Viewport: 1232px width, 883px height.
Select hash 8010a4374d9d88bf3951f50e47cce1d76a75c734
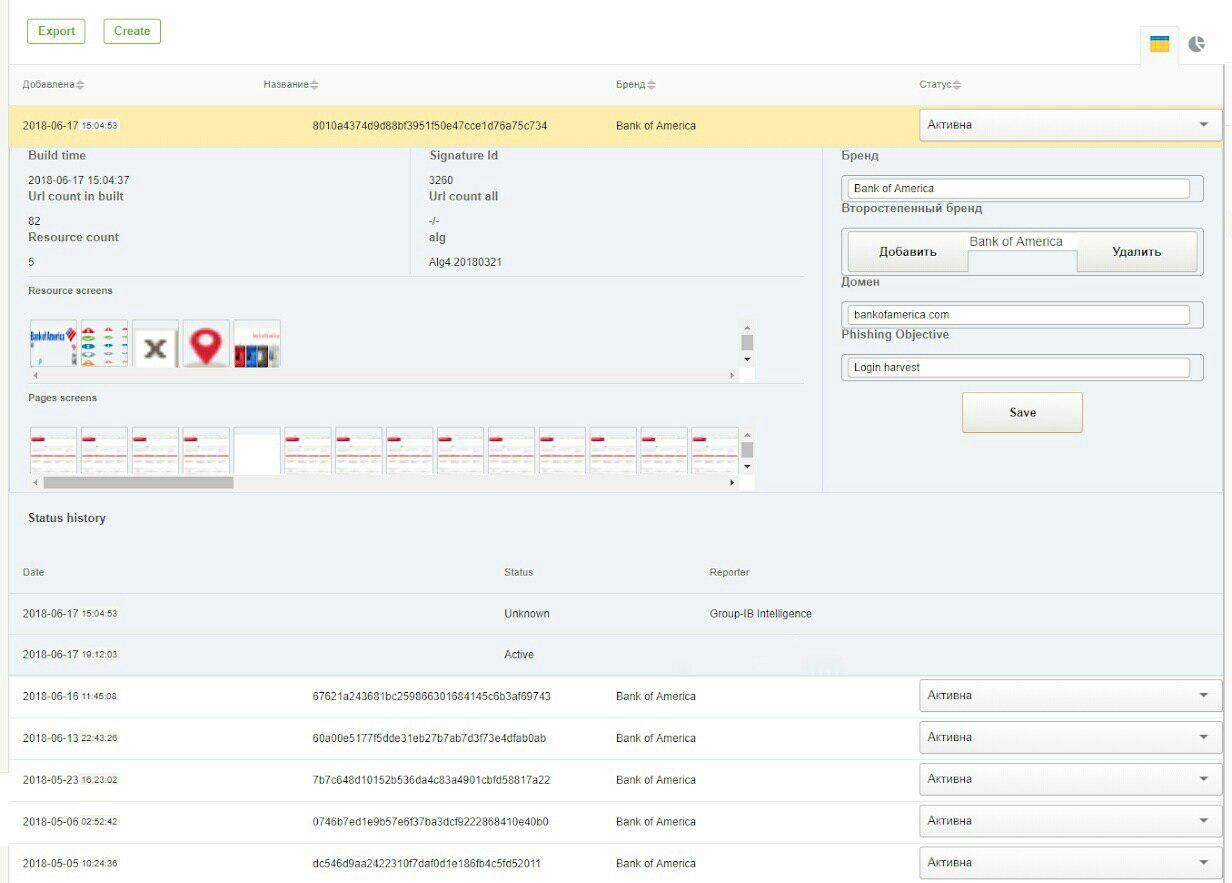click(430, 126)
